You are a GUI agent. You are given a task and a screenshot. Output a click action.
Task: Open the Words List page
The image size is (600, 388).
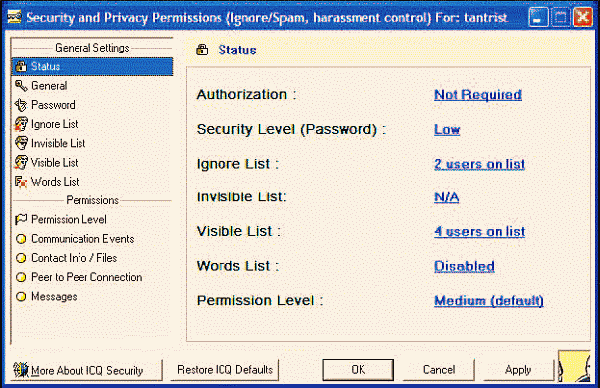pos(55,182)
